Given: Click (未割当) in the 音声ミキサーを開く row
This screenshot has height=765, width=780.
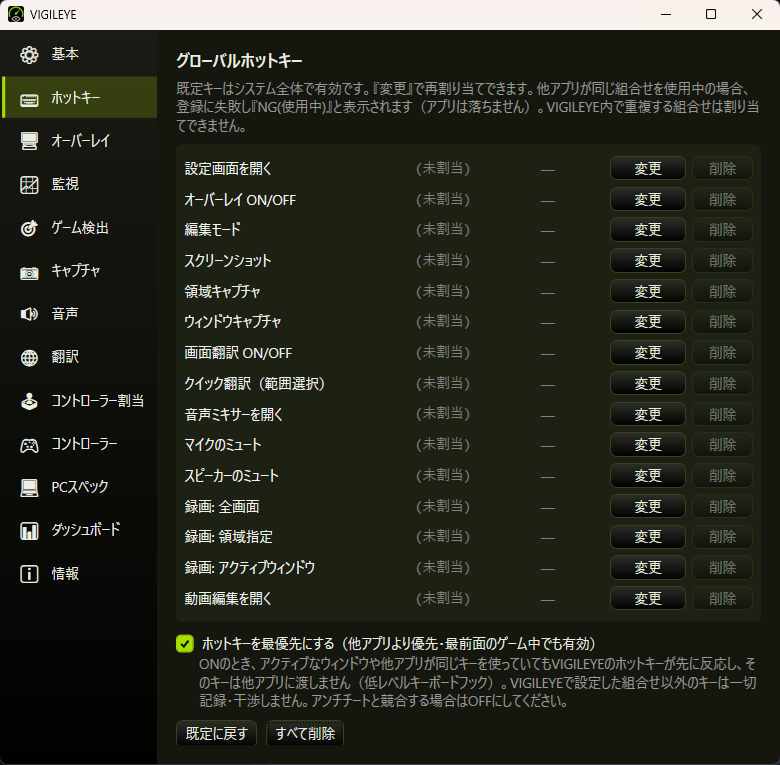Looking at the screenshot, I should 443,414.
